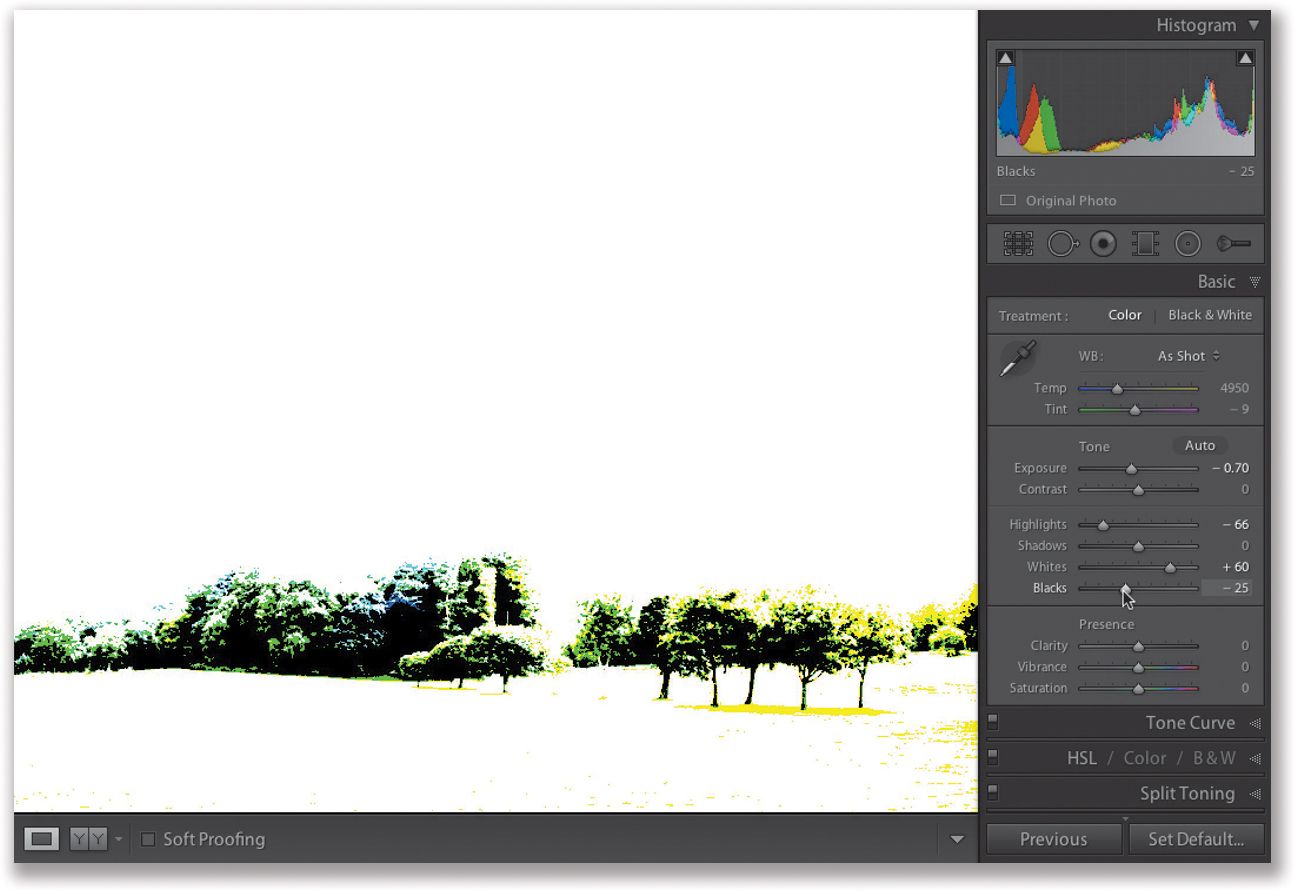Click the Temp value 4950
The height and width of the screenshot is (891, 1295).
(1234, 388)
